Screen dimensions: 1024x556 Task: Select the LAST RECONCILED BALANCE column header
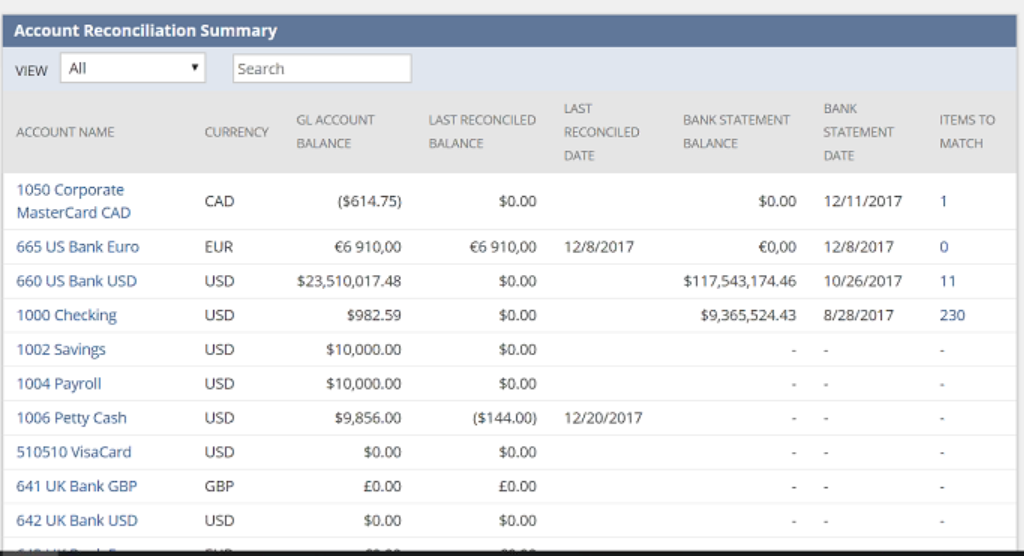click(x=482, y=131)
